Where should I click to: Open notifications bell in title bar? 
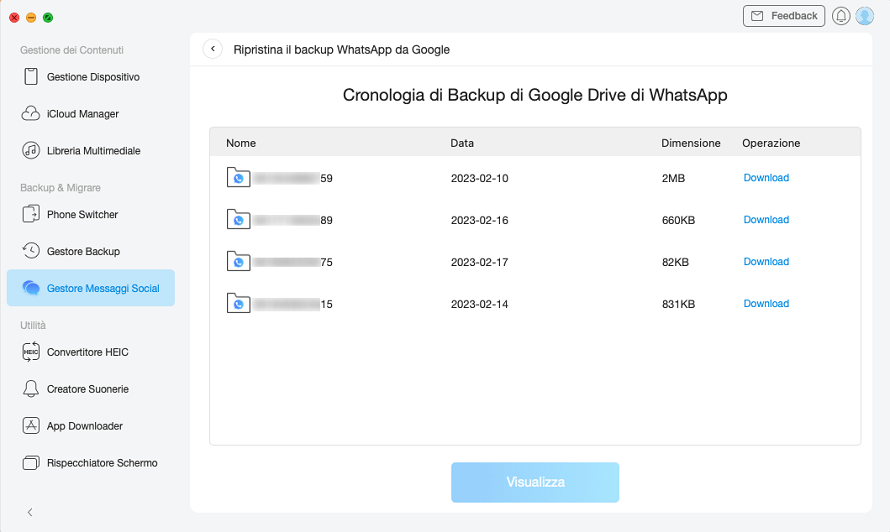click(x=841, y=16)
